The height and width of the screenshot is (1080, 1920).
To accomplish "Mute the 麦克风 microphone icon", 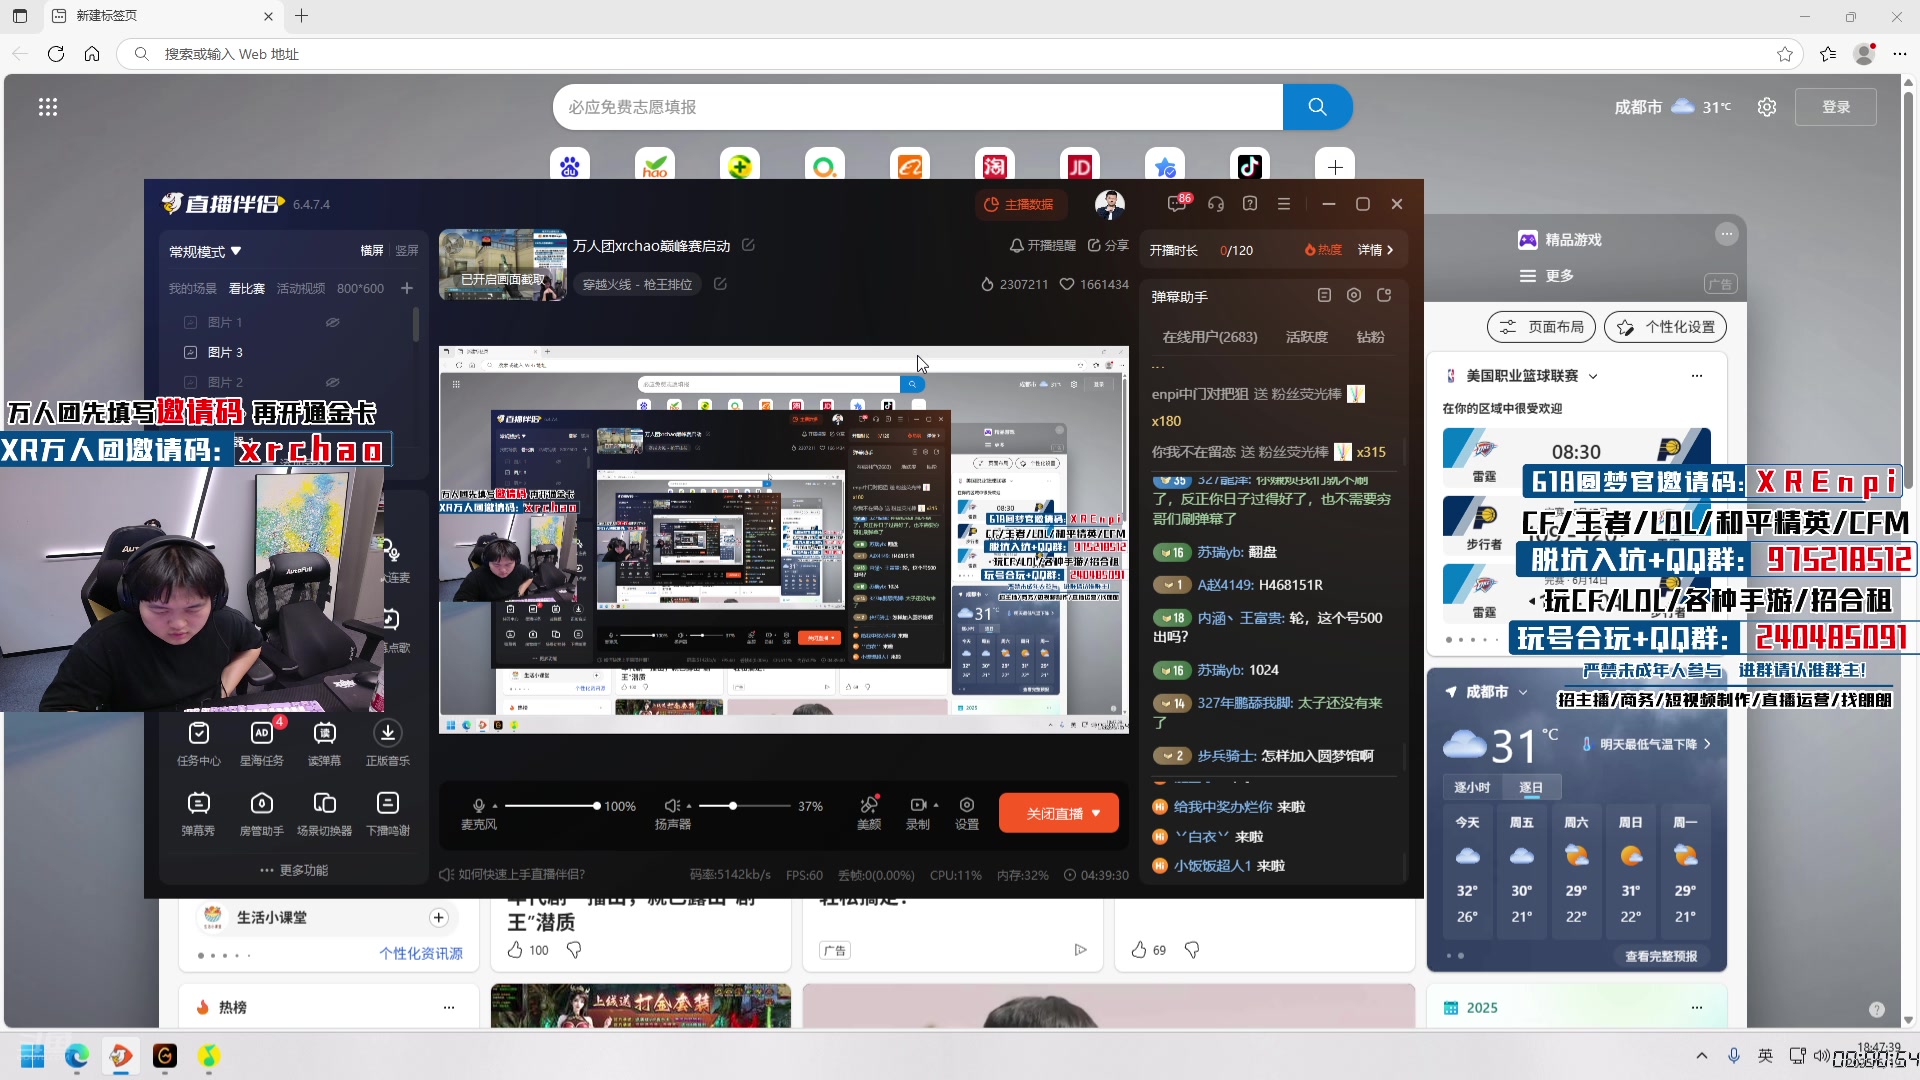I will tap(479, 806).
